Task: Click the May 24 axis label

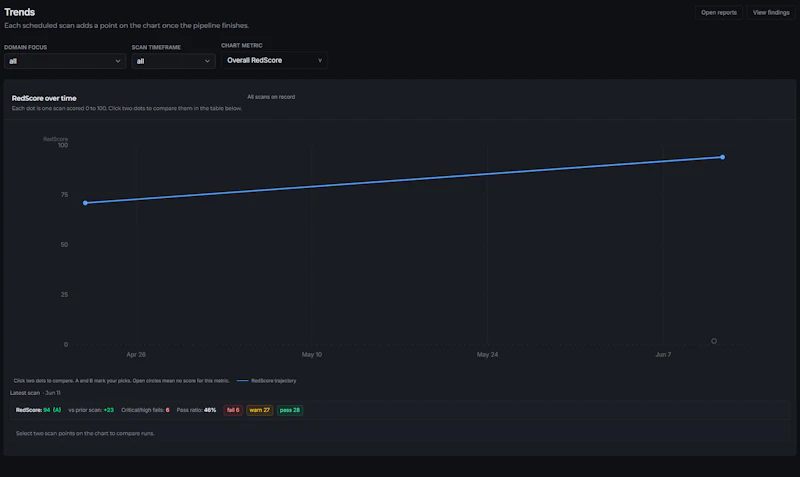Action: 487,355
